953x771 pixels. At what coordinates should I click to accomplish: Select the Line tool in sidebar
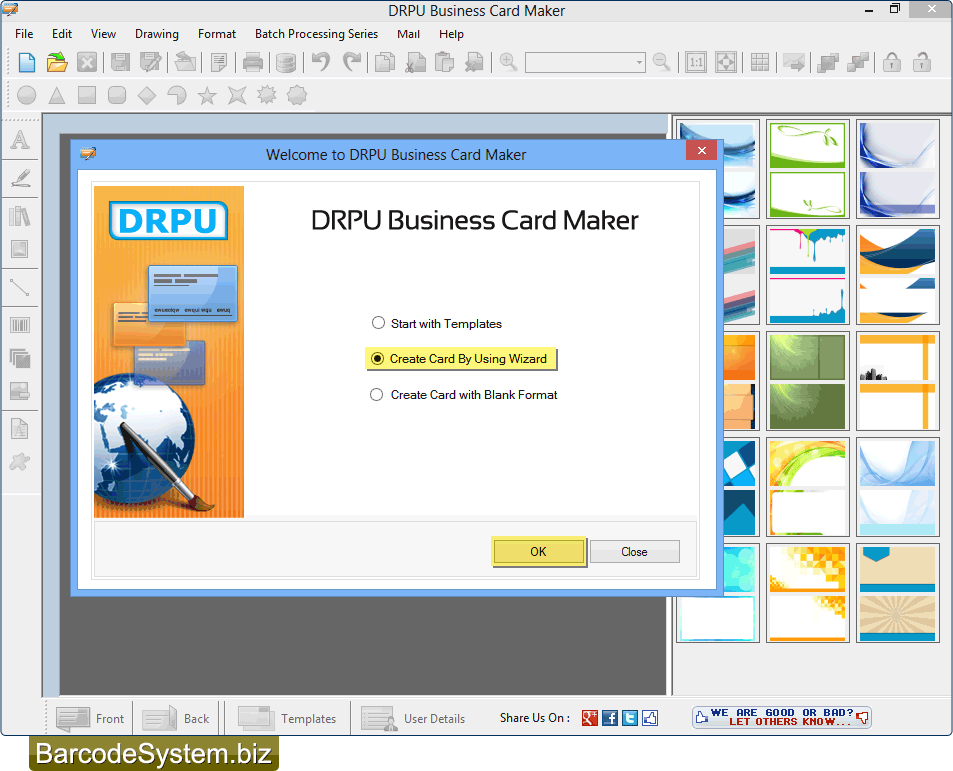pos(20,287)
